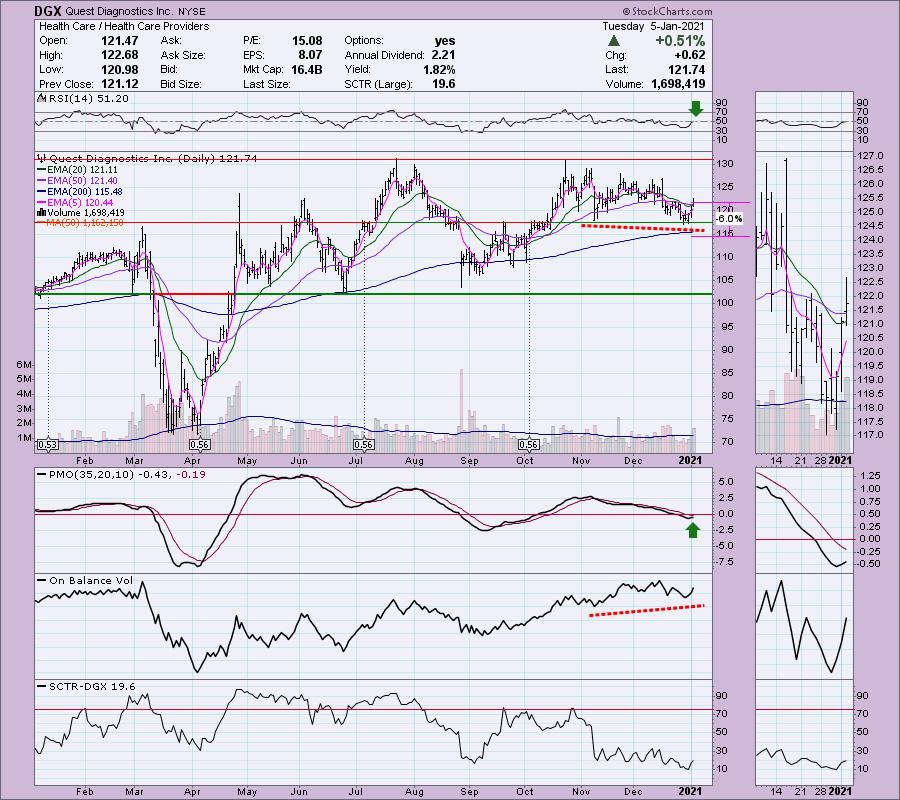Image resolution: width=900 pixels, height=800 pixels.
Task: Click the EMA(5) 120.44 legend entry
Action: click(x=80, y=203)
